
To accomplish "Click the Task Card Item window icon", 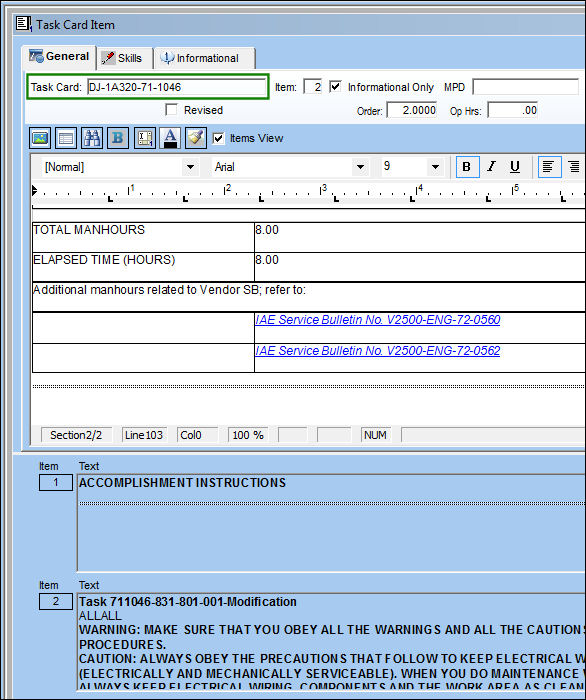I will coord(23,24).
